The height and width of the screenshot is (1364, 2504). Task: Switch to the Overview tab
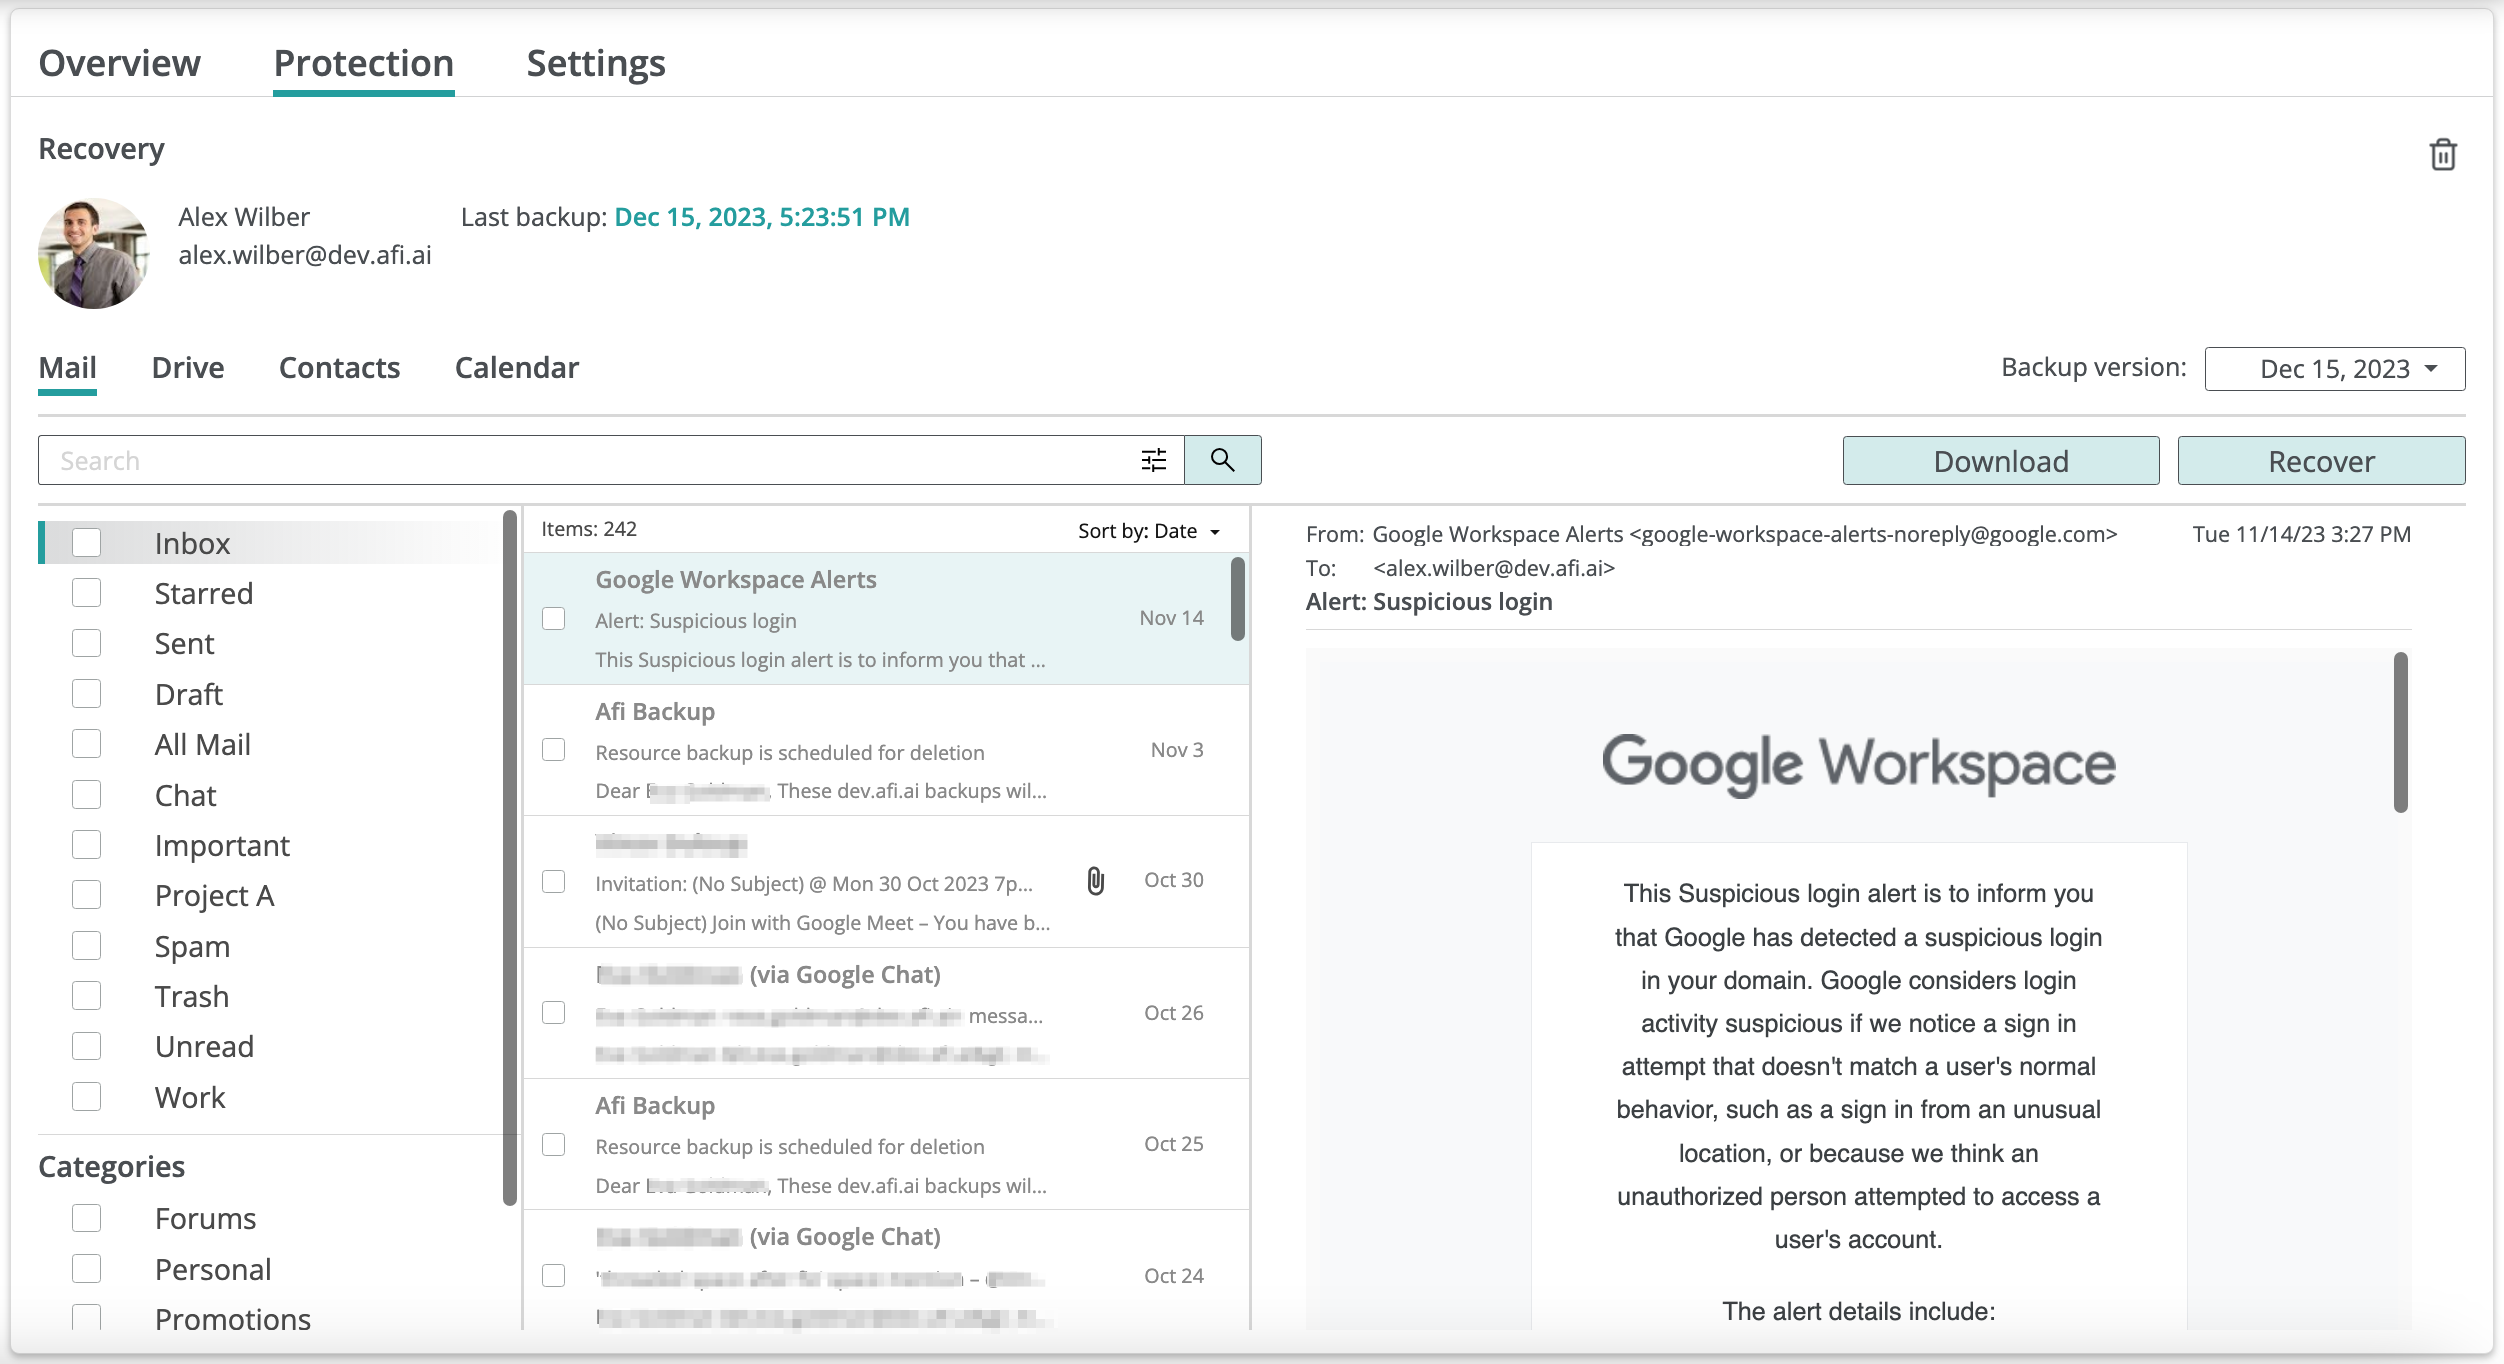[x=119, y=63]
